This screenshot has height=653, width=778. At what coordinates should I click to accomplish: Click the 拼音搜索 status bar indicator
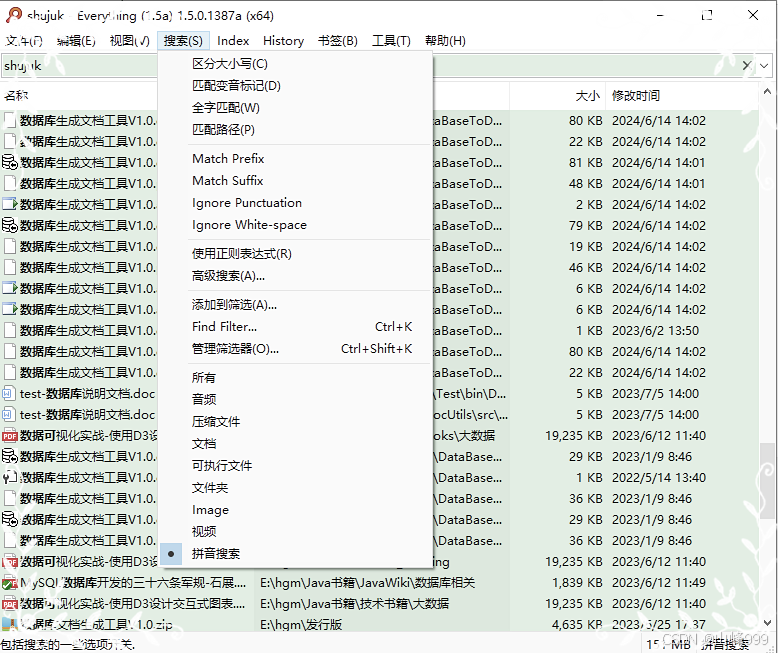(725, 644)
